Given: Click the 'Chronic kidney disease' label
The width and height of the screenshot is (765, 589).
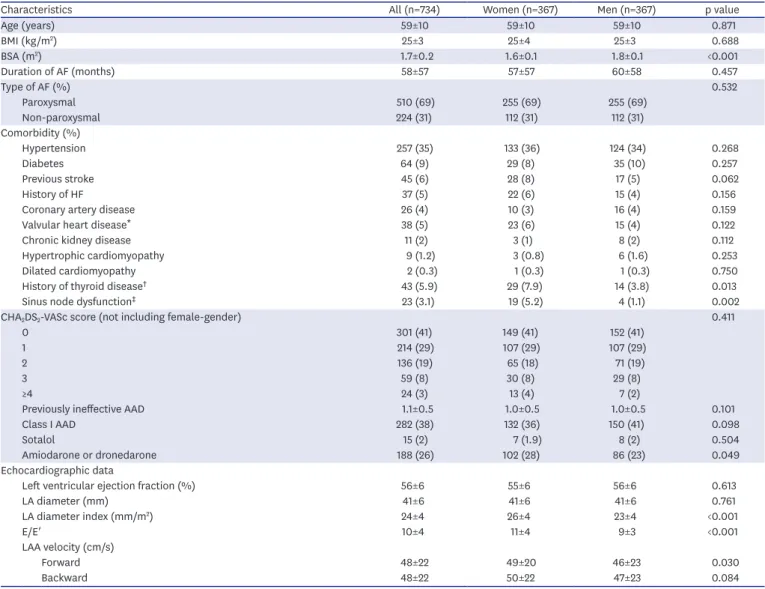Looking at the screenshot, I should (76, 241).
